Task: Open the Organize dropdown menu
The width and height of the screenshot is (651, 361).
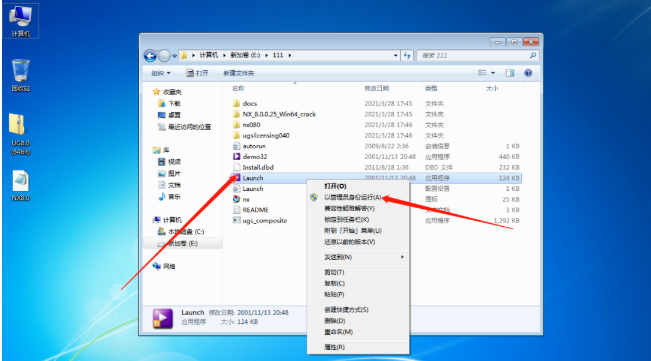Action: (161, 73)
